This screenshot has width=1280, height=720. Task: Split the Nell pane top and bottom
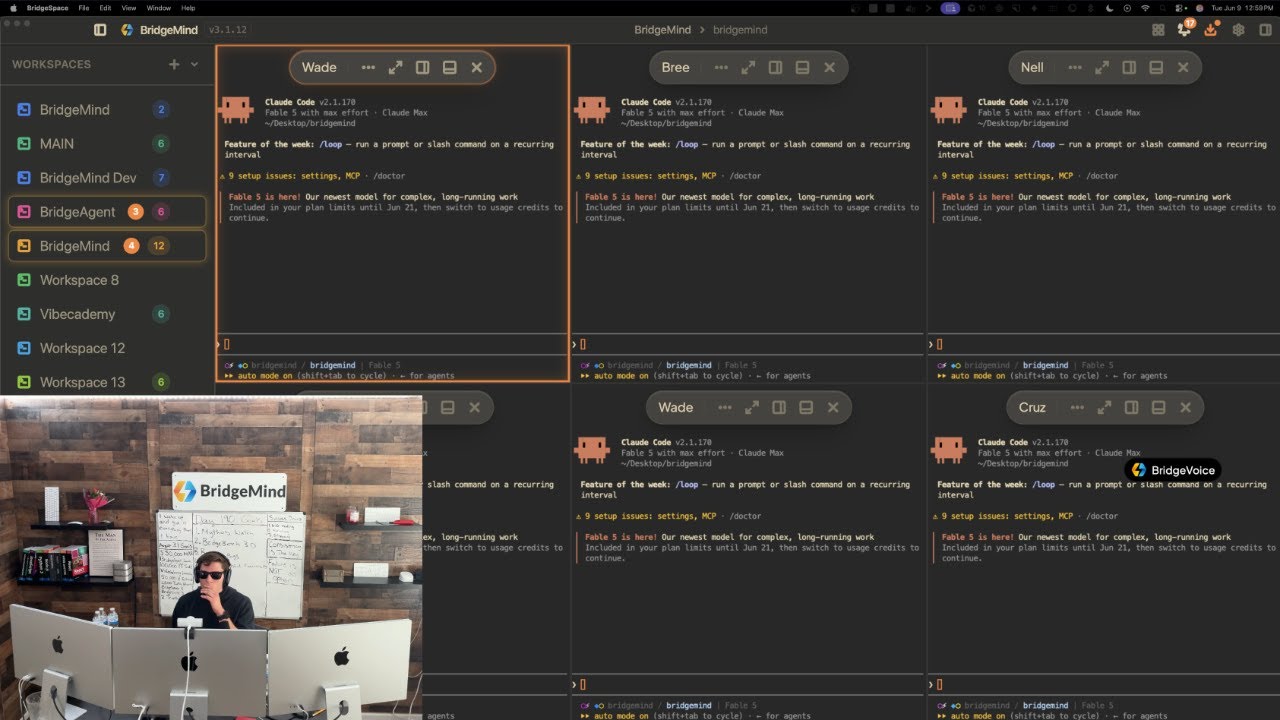1156,67
